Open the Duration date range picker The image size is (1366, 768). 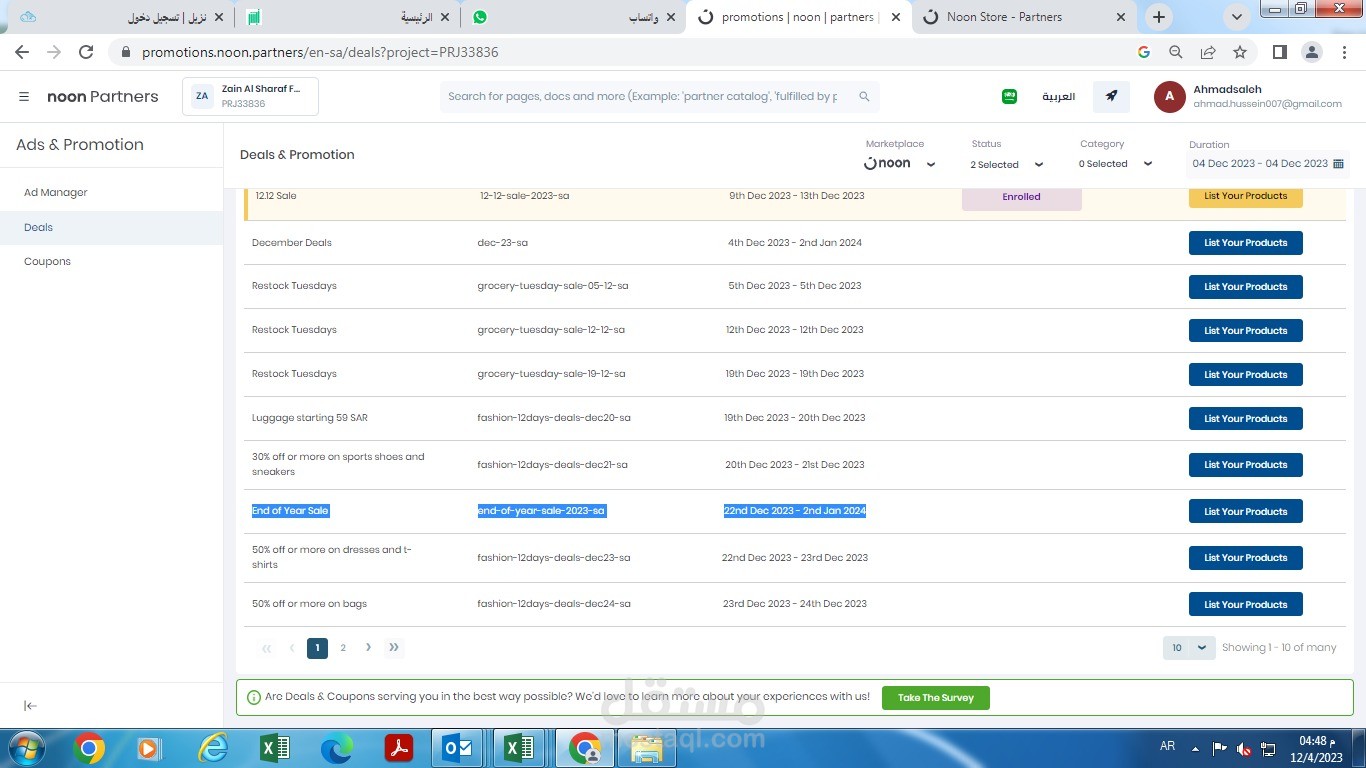[1268, 164]
